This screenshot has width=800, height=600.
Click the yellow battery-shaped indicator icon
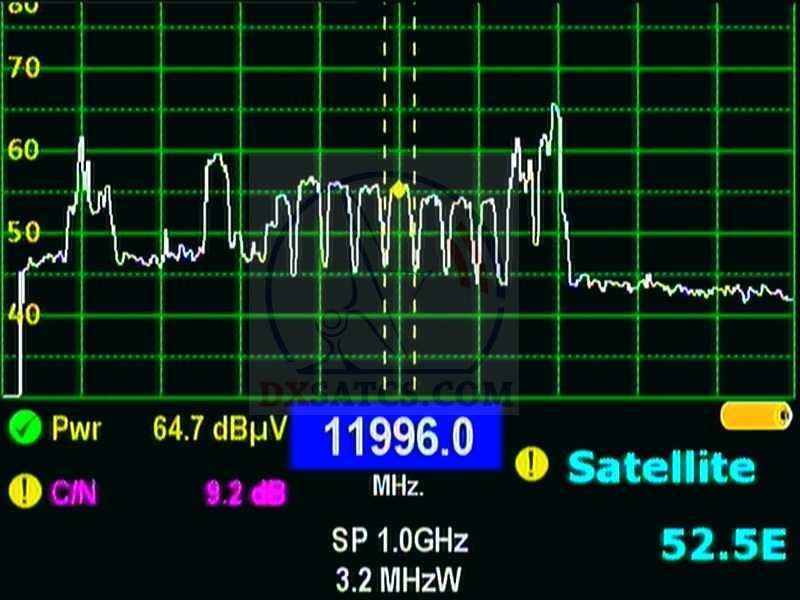(x=755, y=416)
